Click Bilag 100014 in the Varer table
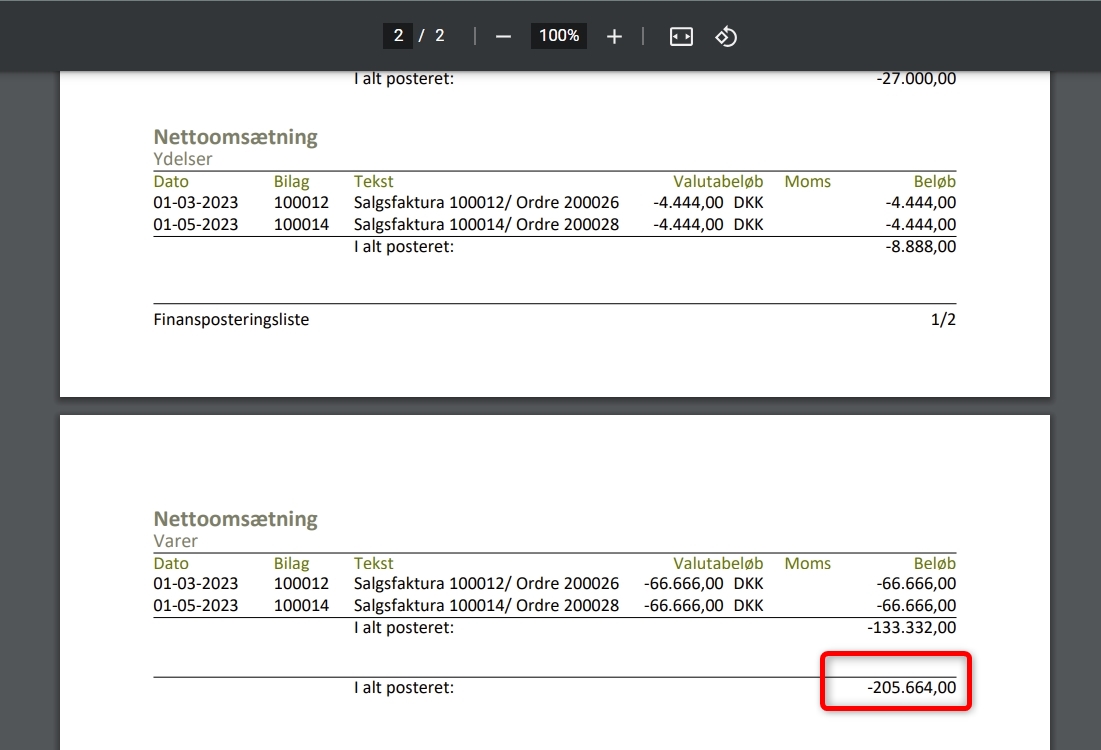1101x750 pixels. (x=301, y=605)
